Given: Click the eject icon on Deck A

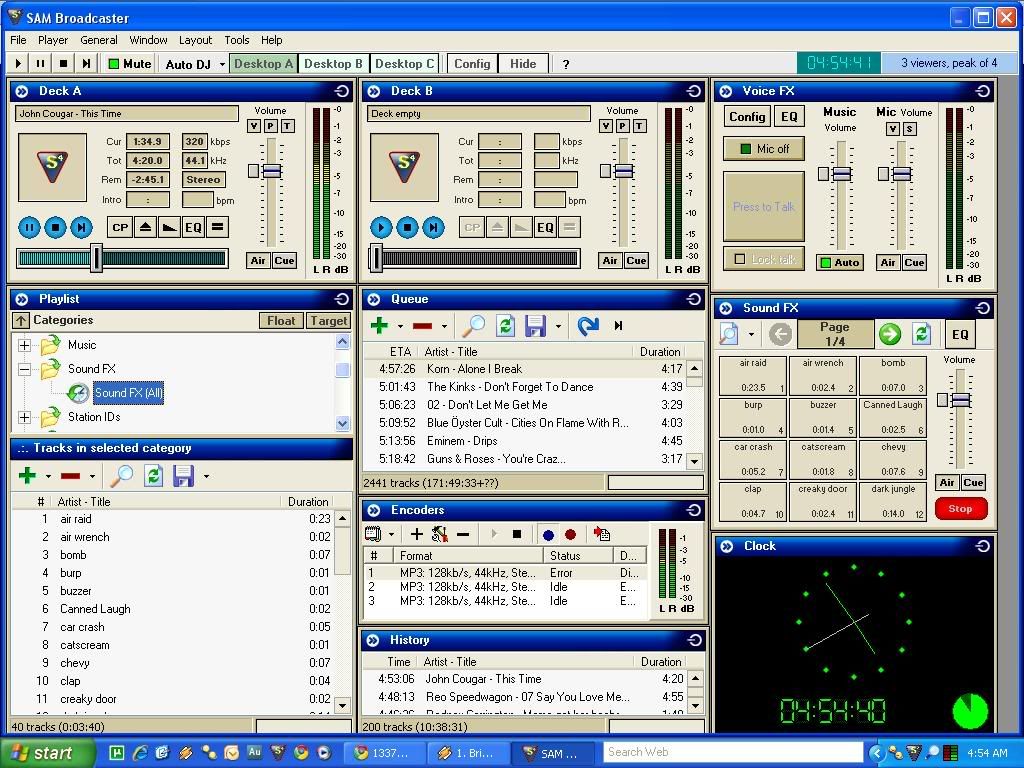Looking at the screenshot, I should click(145, 227).
